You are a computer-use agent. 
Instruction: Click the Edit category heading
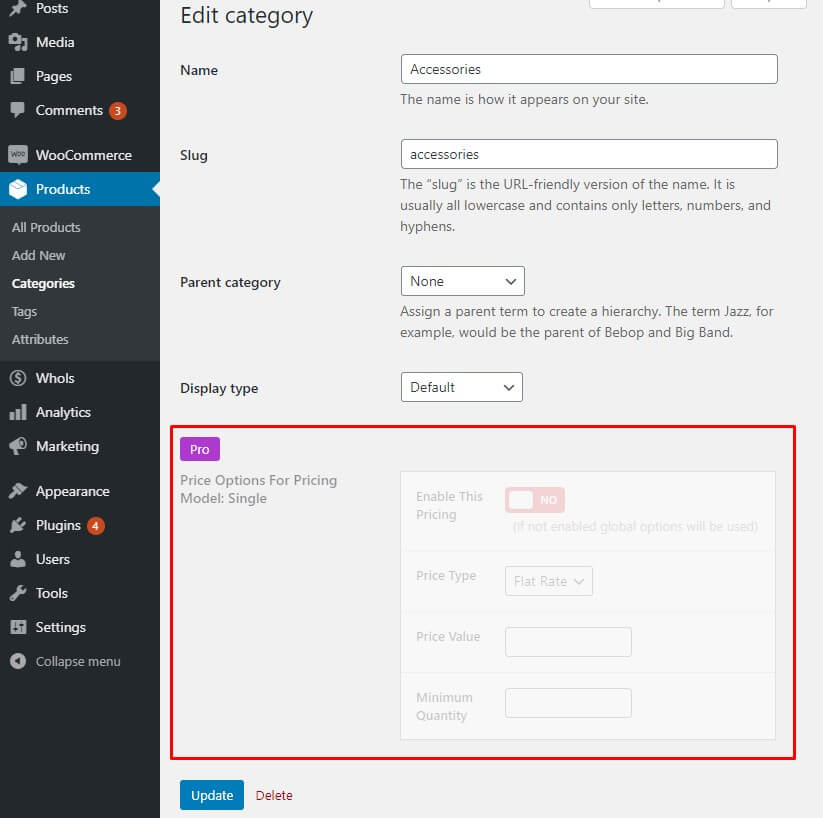click(x=247, y=16)
